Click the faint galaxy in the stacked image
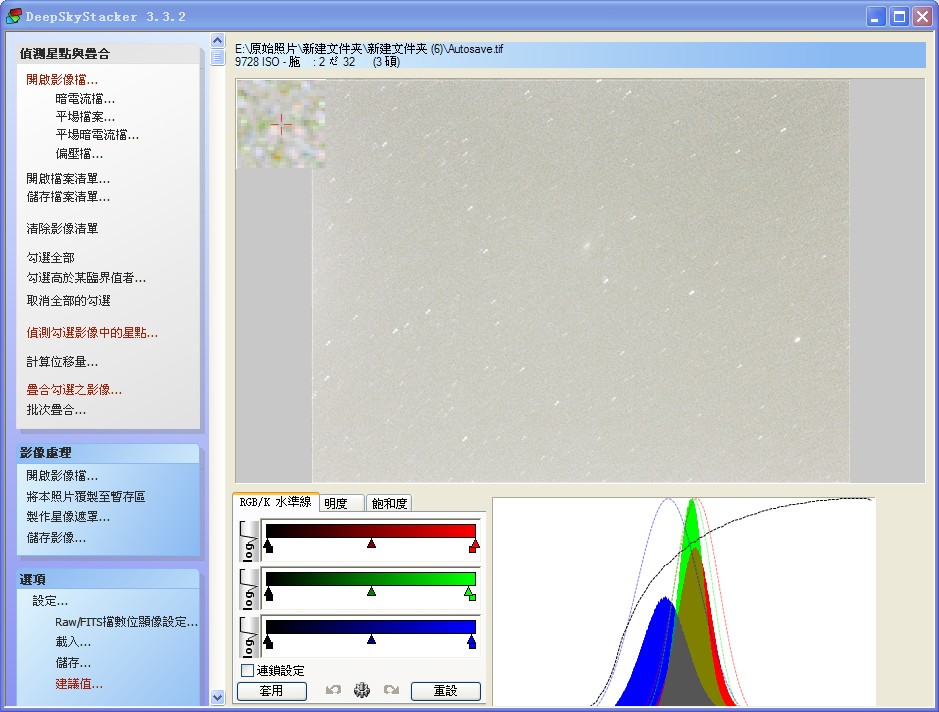Image resolution: width=939 pixels, height=712 pixels. pos(586,246)
